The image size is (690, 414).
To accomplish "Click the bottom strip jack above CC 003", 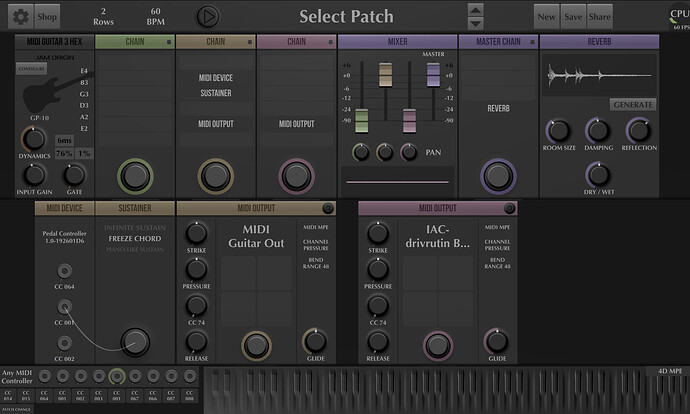I will 99,376.
